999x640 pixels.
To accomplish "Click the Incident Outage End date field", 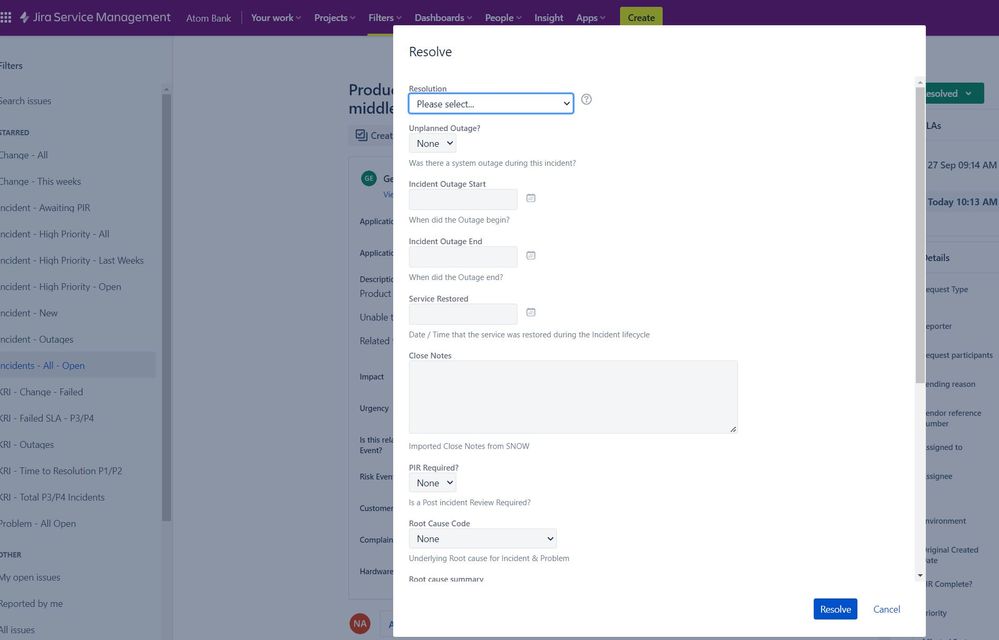I will (463, 256).
